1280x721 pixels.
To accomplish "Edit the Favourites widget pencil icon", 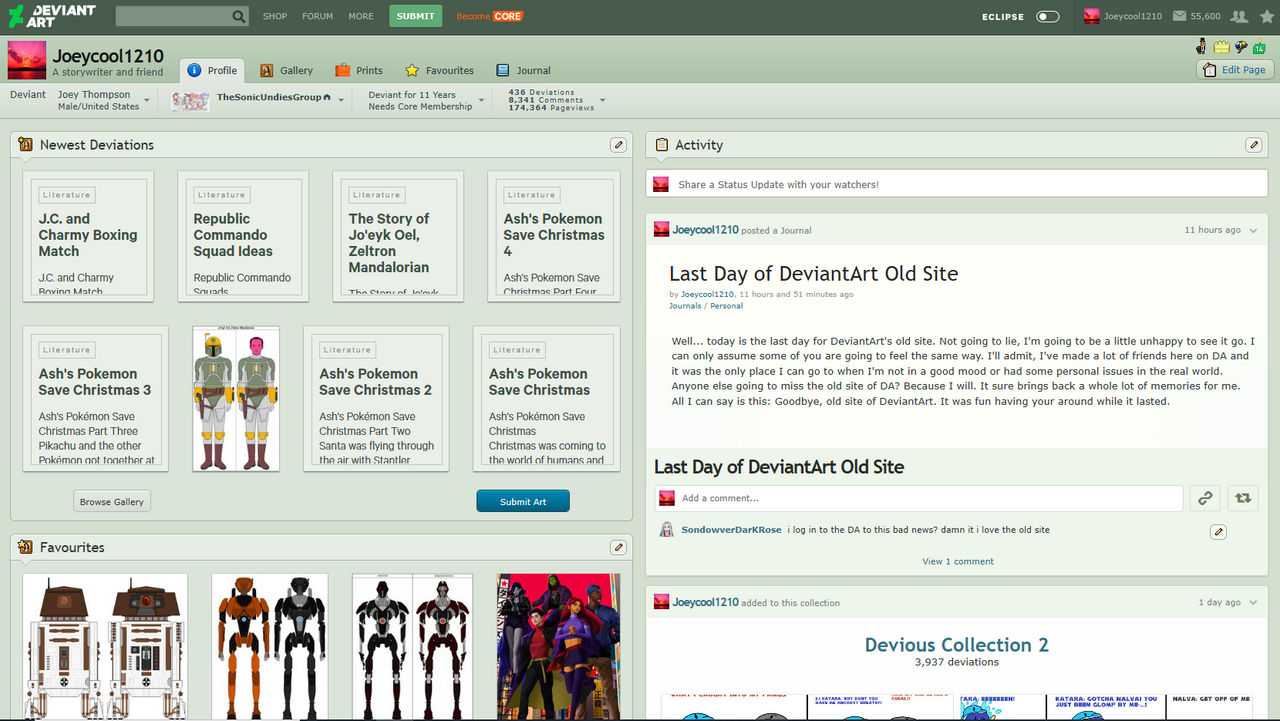I will tap(618, 547).
